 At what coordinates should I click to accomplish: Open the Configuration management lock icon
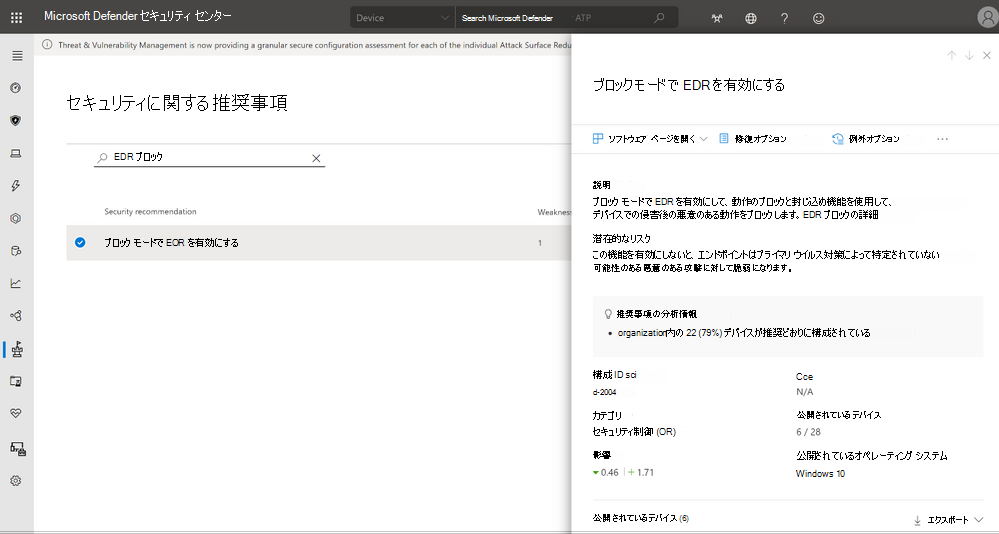17,449
